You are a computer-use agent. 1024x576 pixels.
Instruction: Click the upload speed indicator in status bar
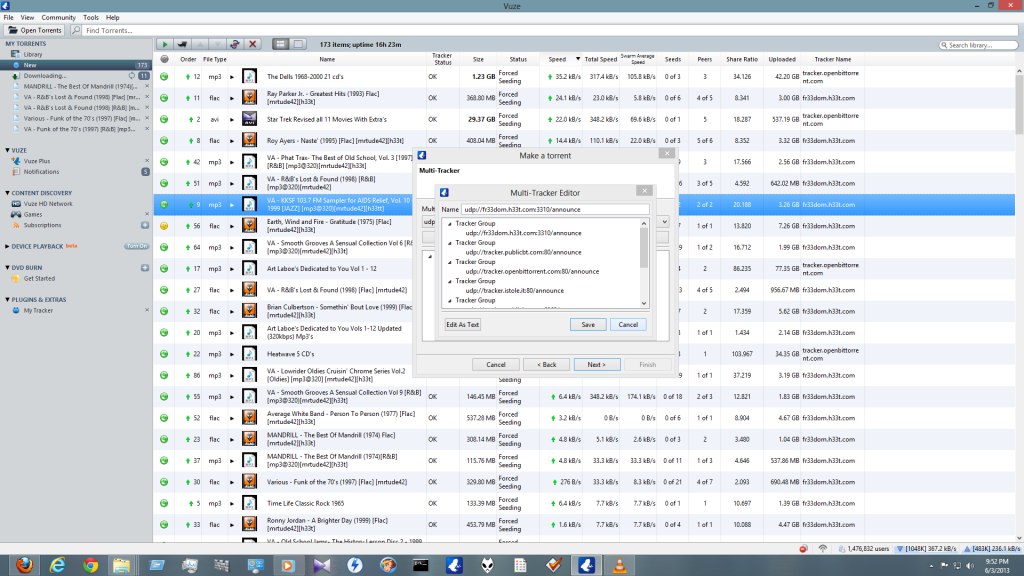click(x=991, y=549)
